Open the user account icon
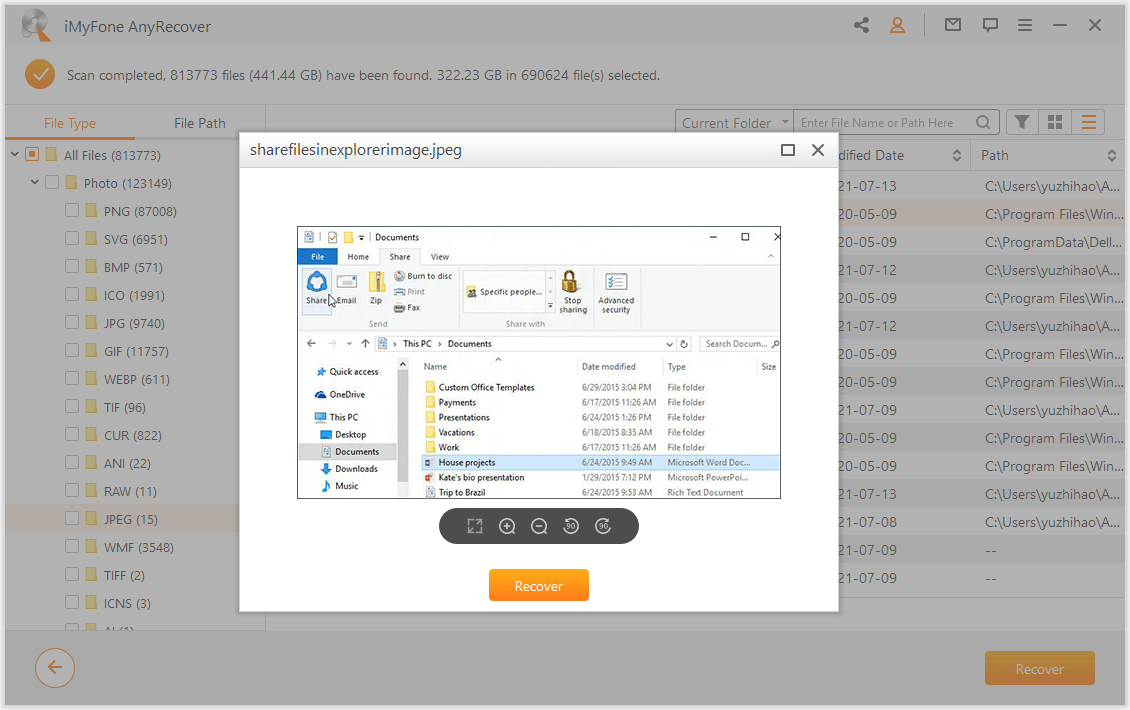The height and width of the screenshot is (710, 1130). 897,26
